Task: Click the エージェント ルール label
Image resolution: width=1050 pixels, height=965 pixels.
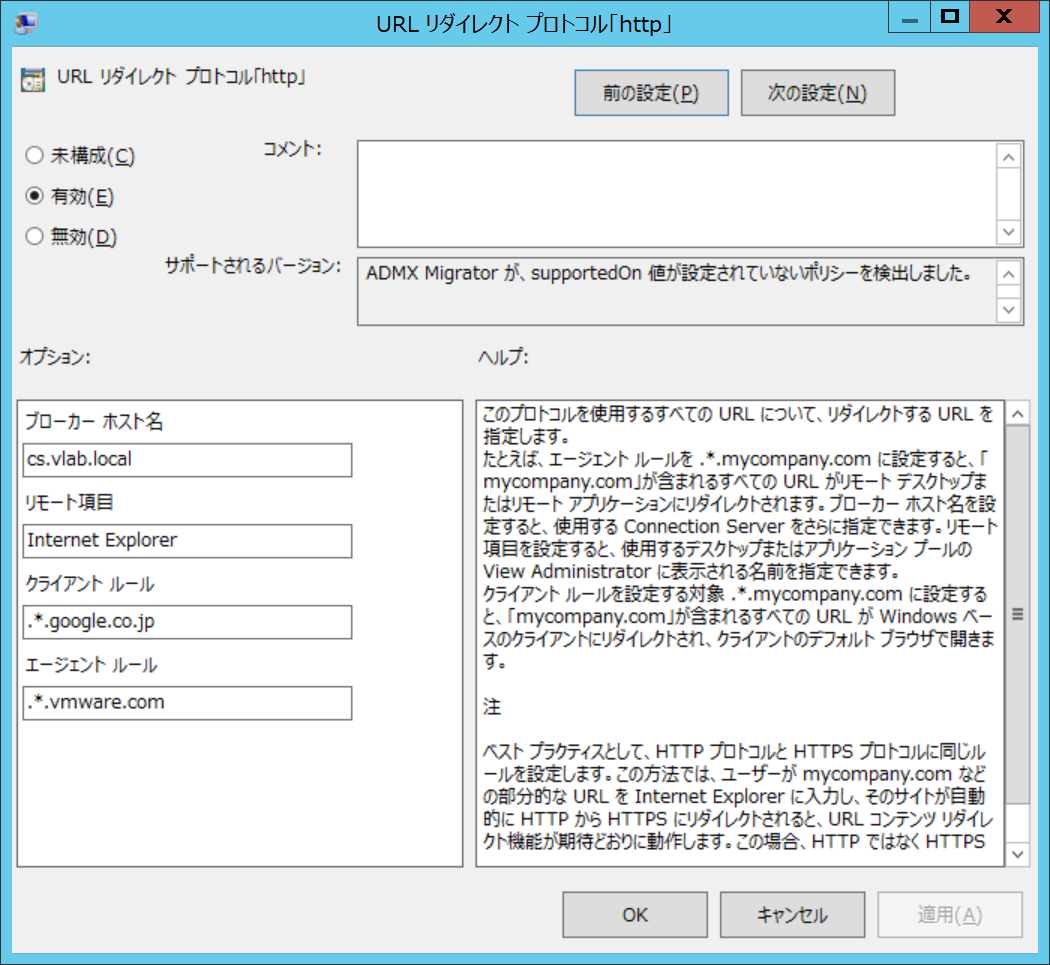Action: tap(92, 665)
